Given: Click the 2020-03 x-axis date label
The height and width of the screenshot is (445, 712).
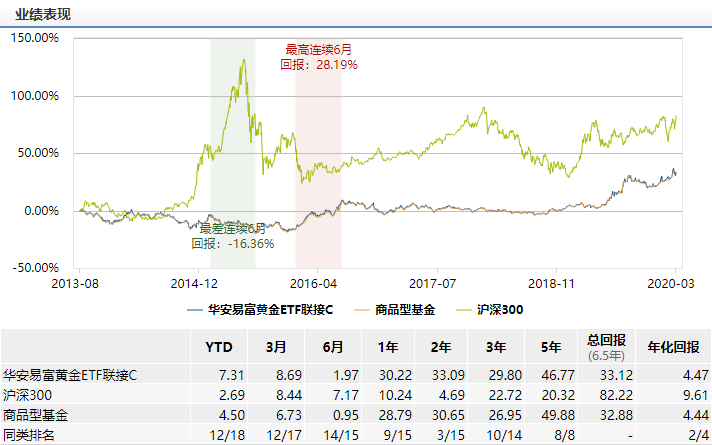Looking at the screenshot, I should (671, 284).
